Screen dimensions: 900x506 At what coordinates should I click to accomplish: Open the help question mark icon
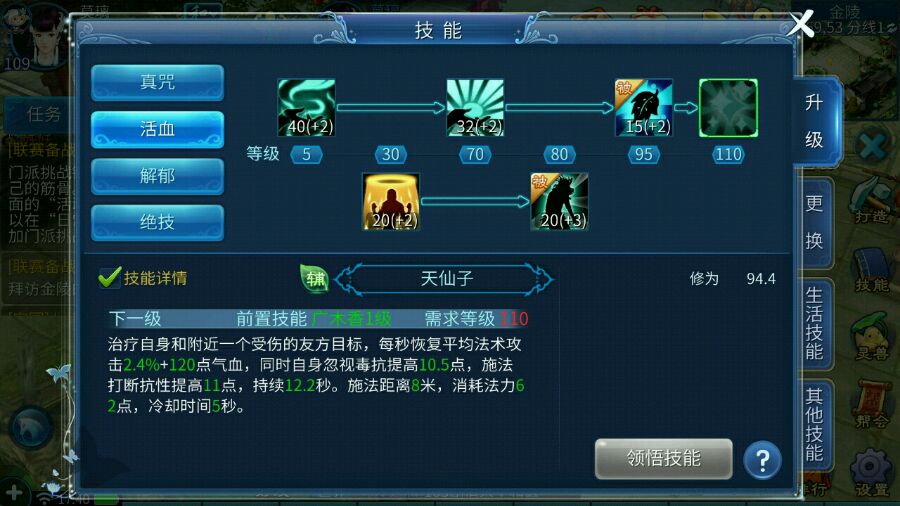click(x=762, y=460)
